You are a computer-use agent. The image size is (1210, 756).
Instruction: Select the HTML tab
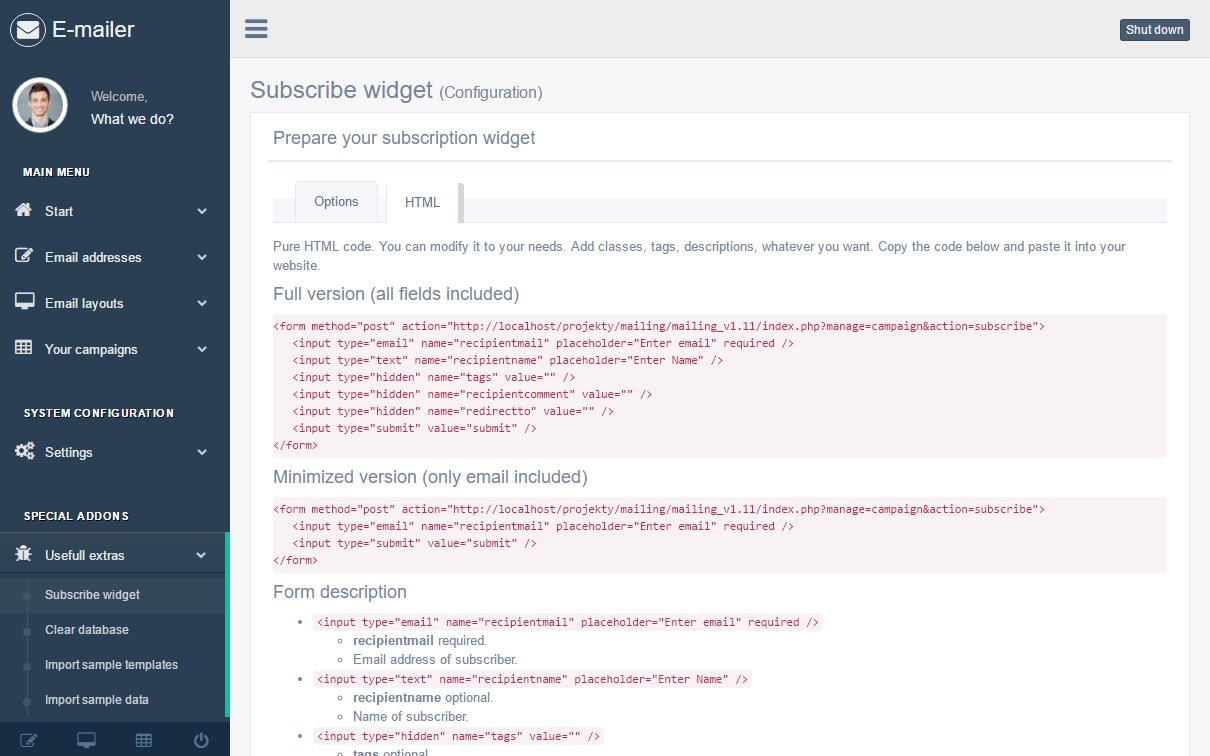(x=422, y=203)
